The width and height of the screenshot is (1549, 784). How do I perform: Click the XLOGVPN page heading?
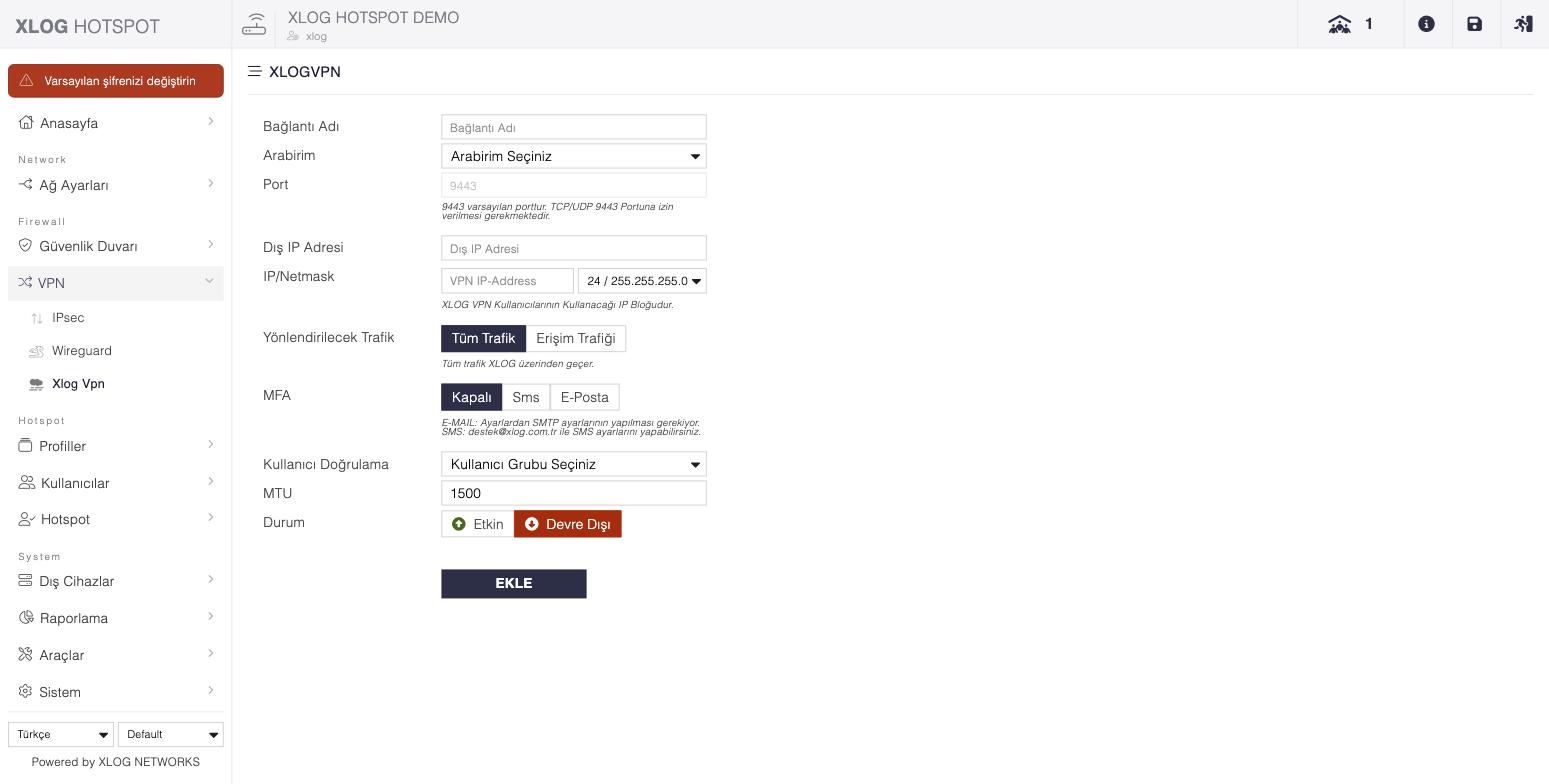click(305, 72)
